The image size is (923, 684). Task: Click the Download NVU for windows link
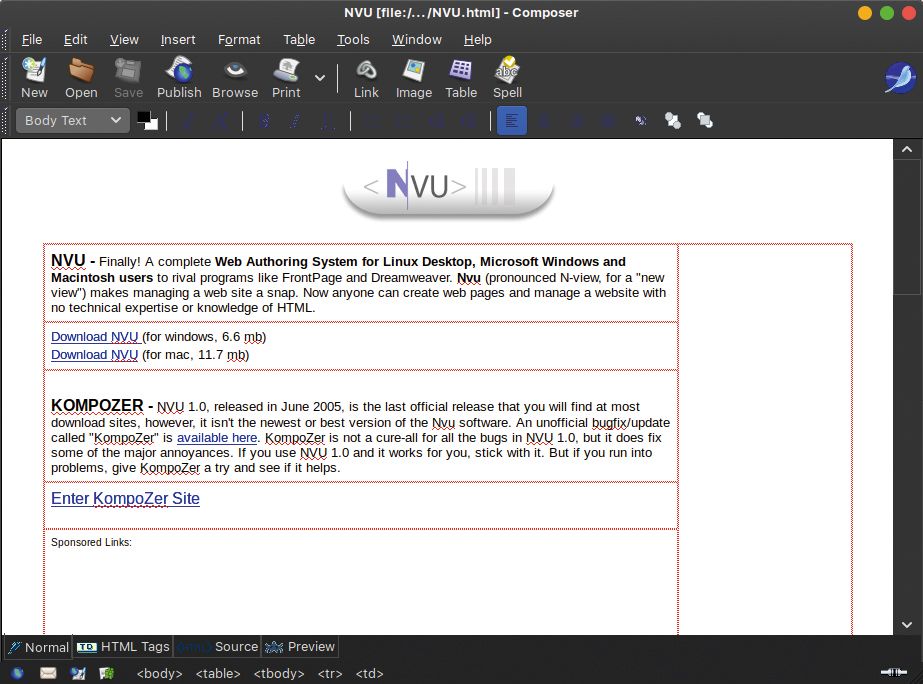(x=94, y=337)
